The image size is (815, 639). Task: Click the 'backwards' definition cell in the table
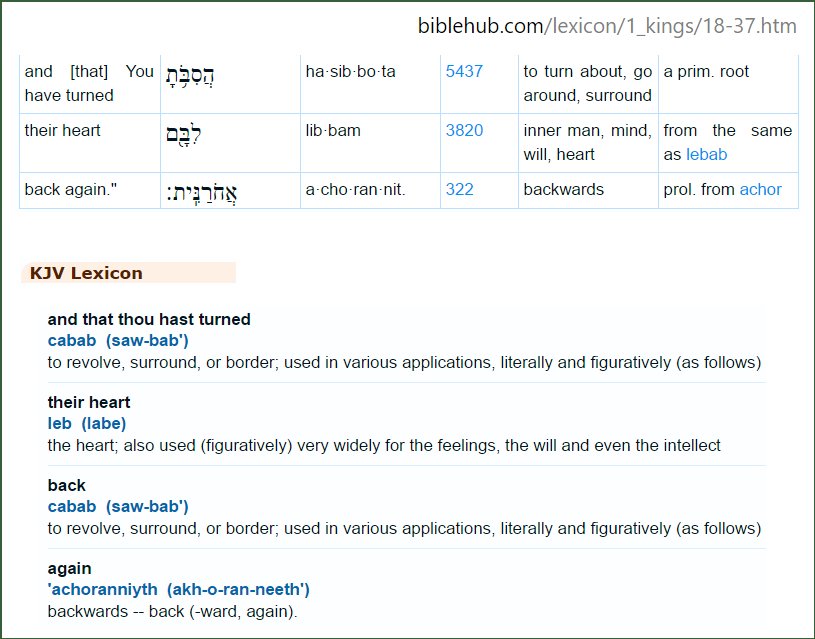(x=564, y=190)
